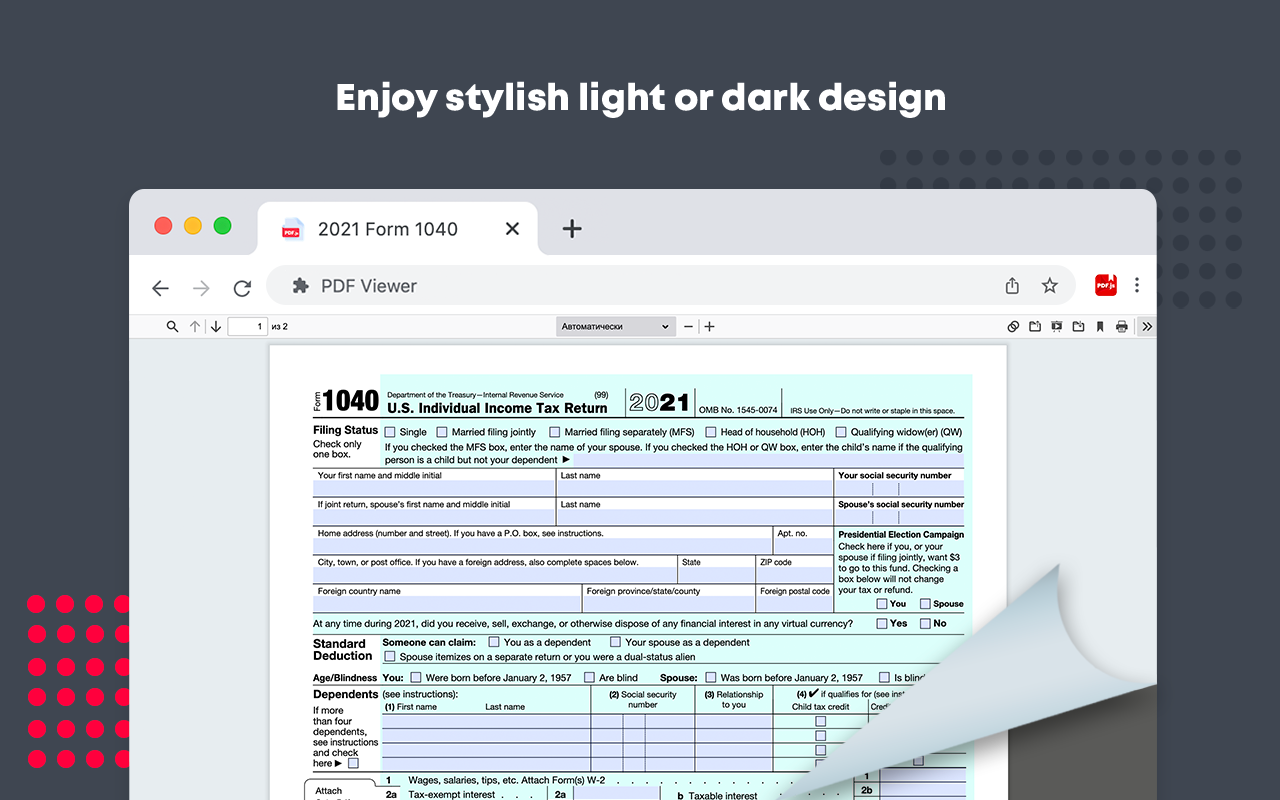The image size is (1280, 800).
Task: Click inside the page number input field
Action: 246,326
